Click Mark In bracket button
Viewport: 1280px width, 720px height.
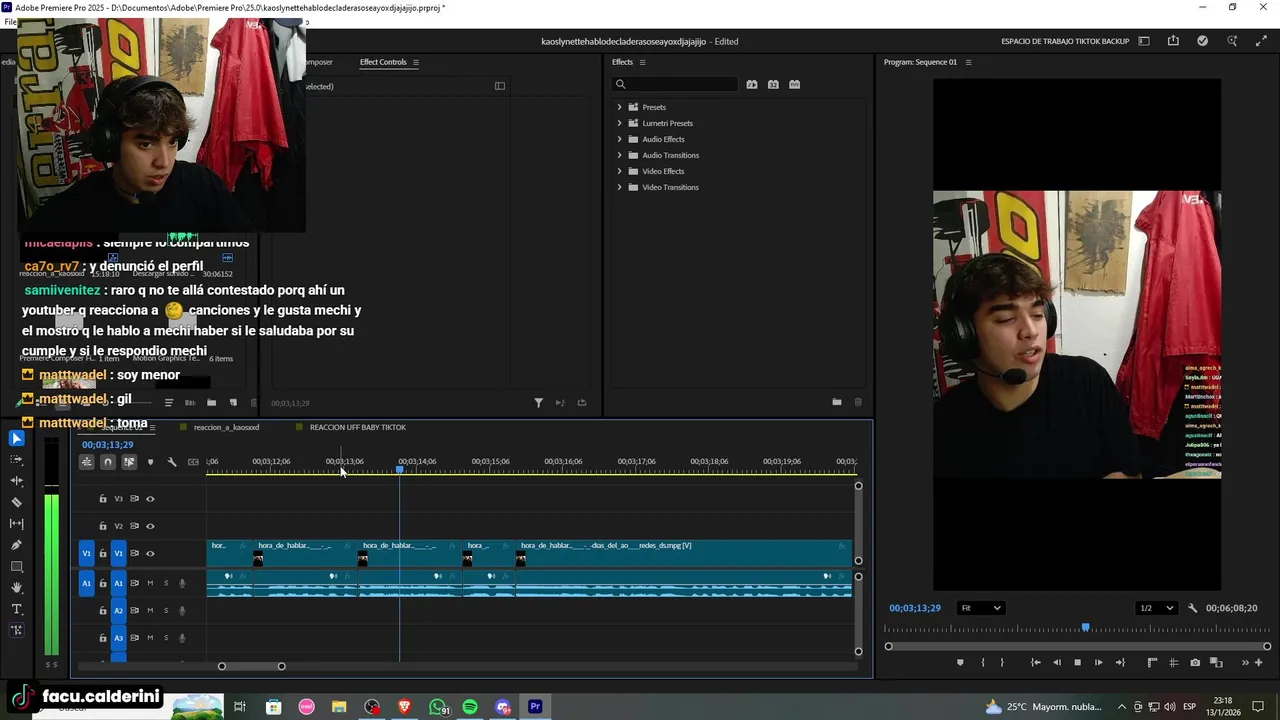pyautogui.click(x=982, y=662)
